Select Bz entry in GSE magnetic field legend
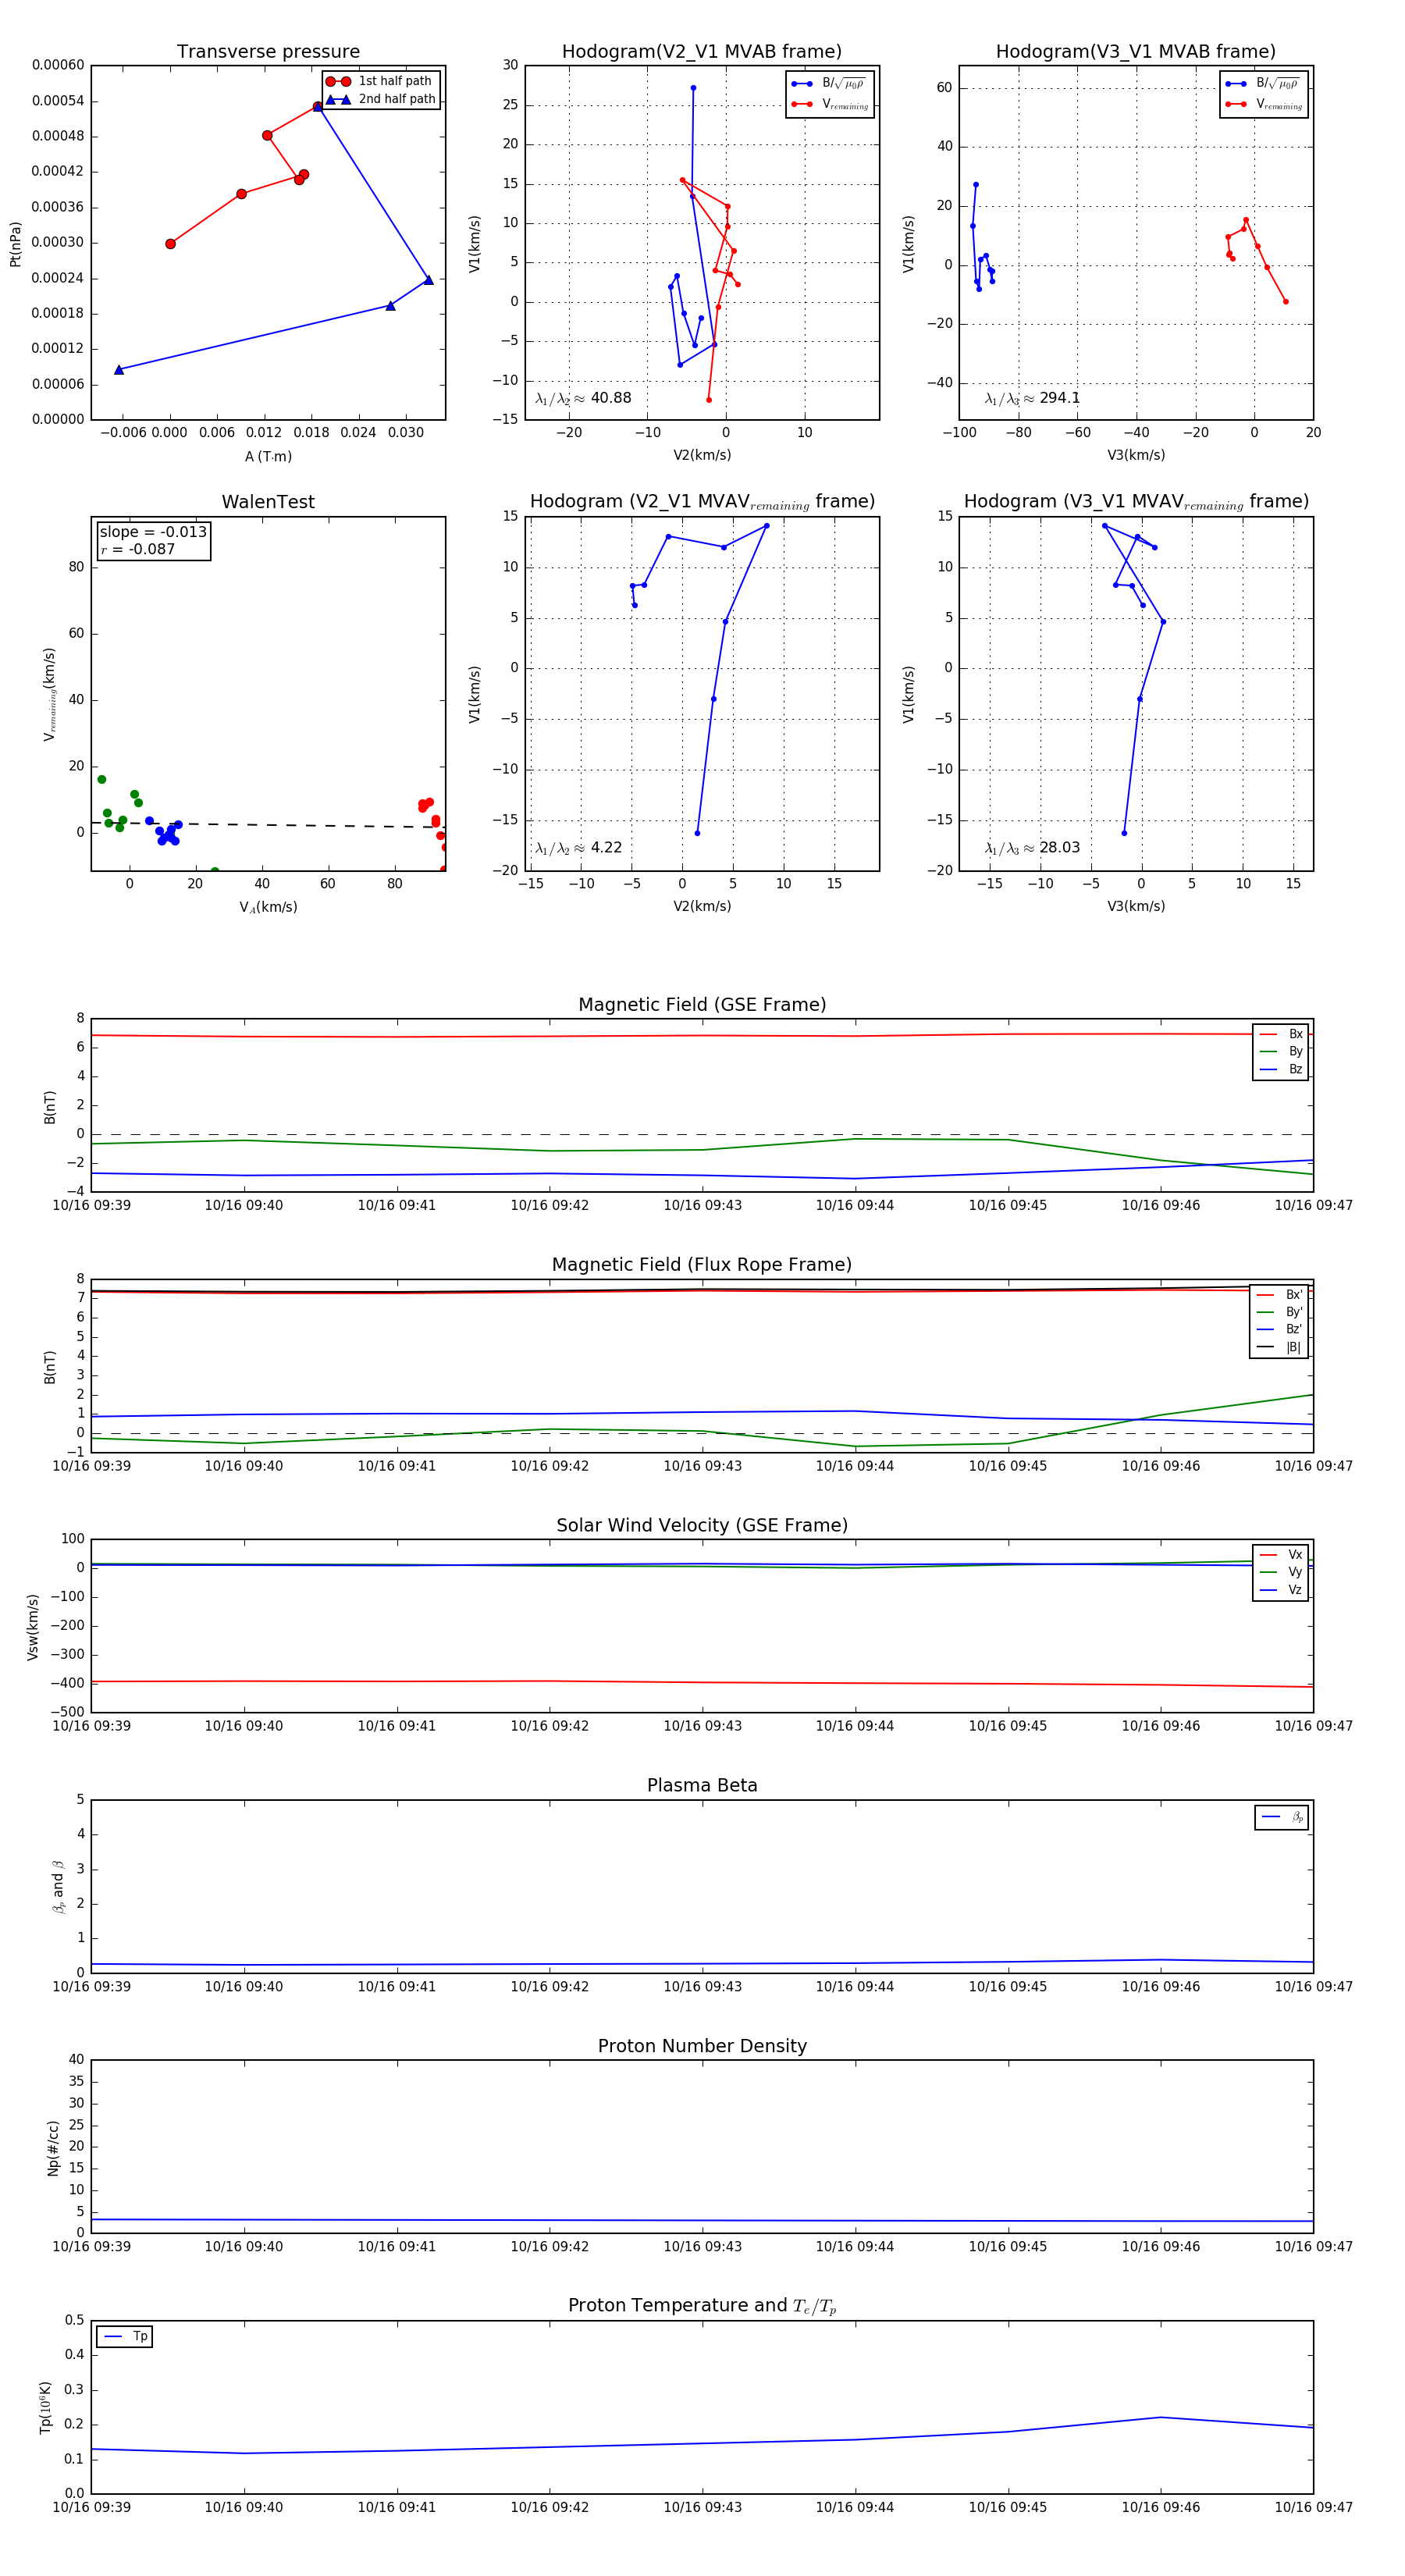 tap(1281, 1070)
